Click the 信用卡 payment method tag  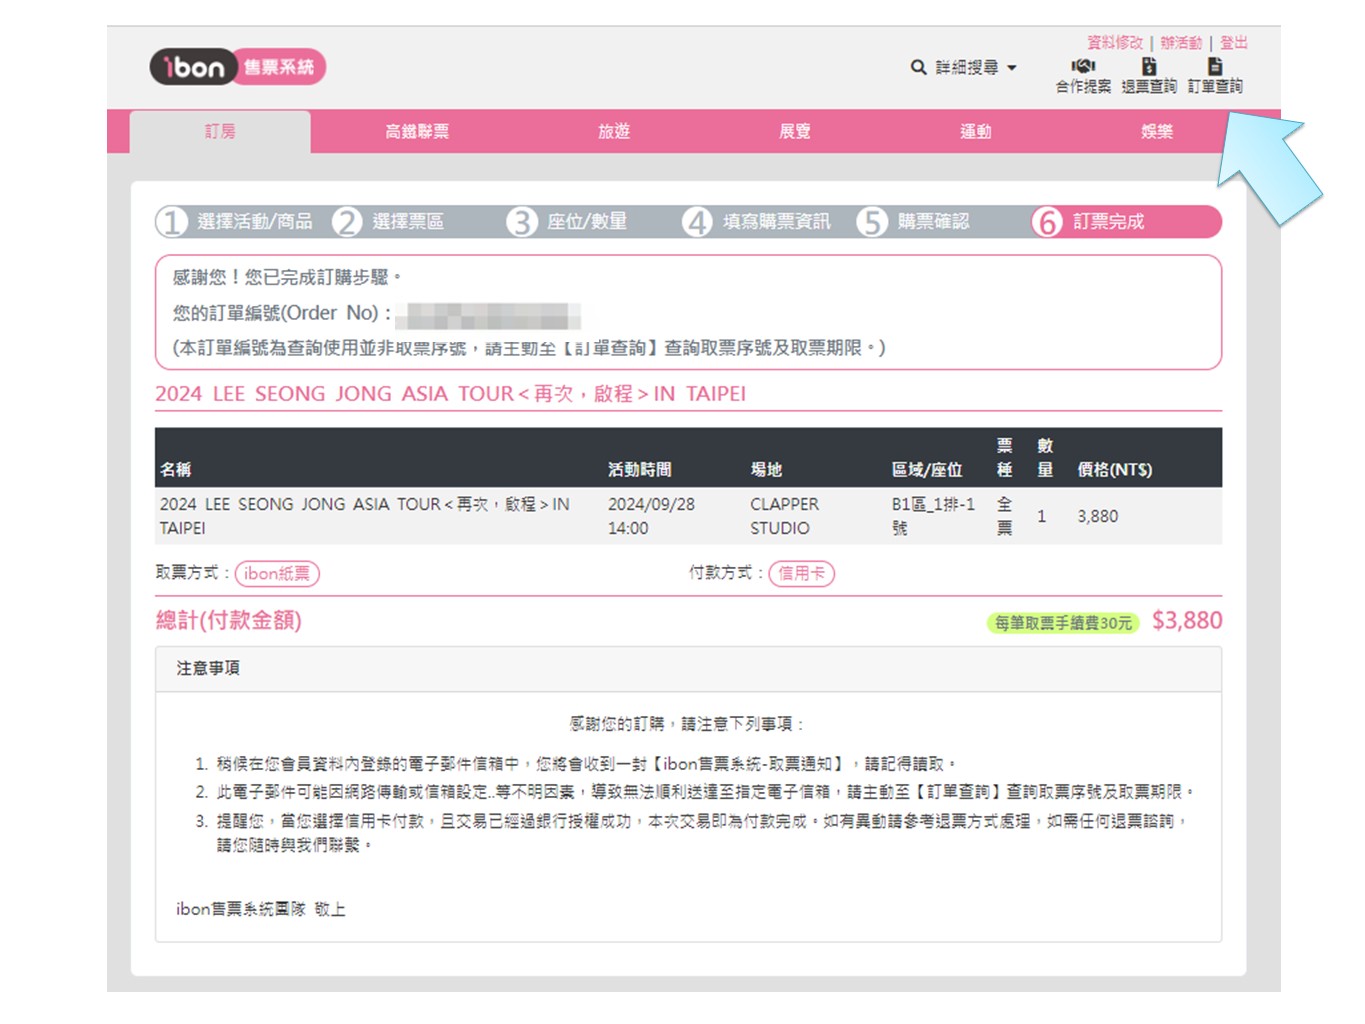802,573
